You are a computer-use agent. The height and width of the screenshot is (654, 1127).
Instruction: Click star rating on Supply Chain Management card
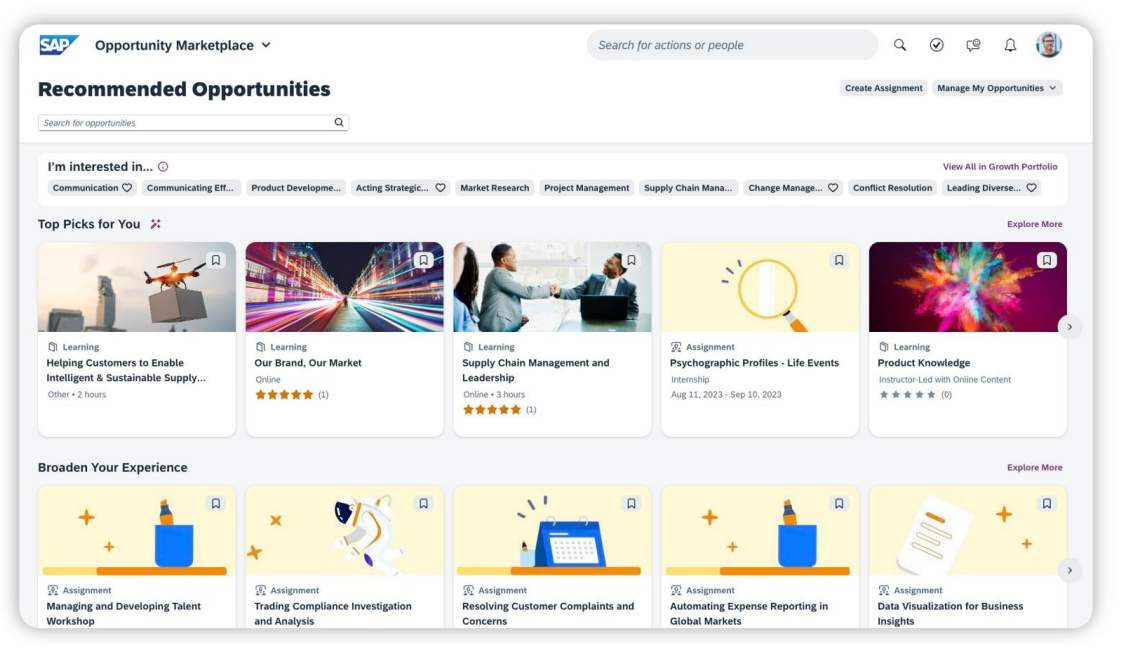tap(492, 410)
